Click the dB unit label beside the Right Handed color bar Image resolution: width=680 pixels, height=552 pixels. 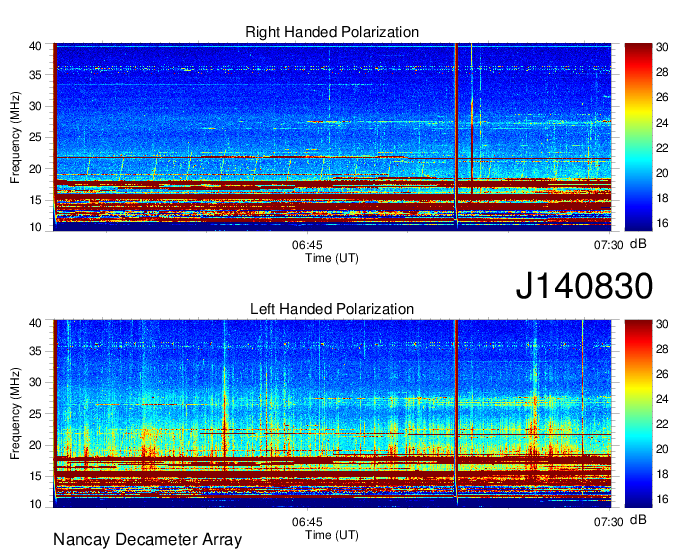[638, 244]
